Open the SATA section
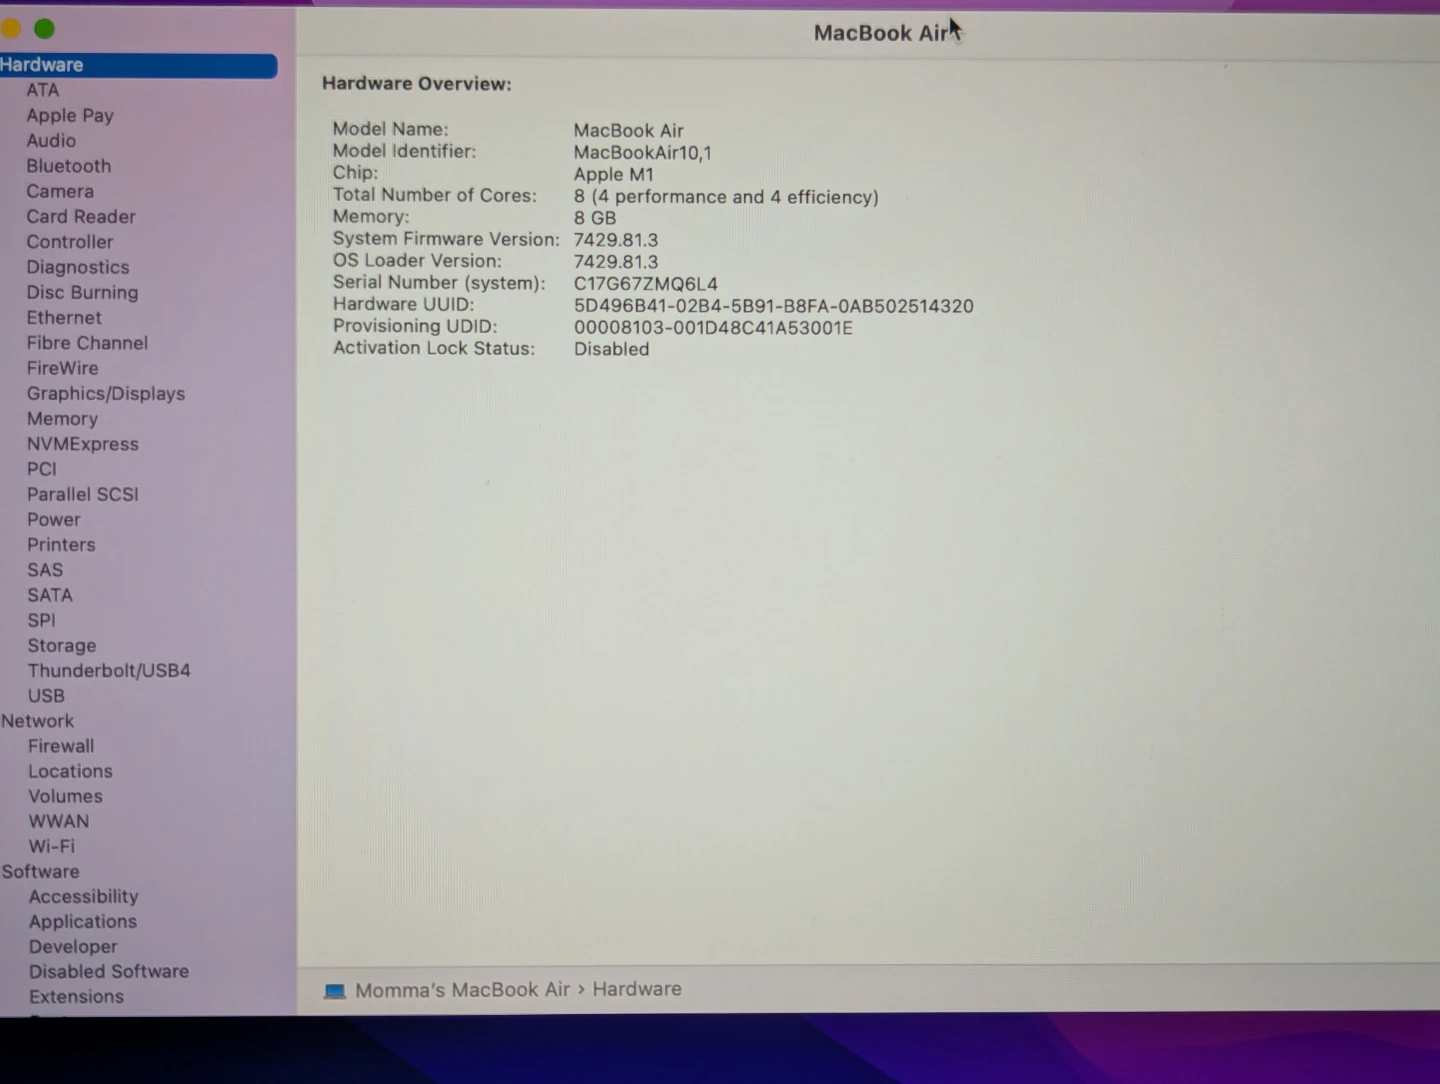Screen dimensions: 1440x1084 point(50,595)
